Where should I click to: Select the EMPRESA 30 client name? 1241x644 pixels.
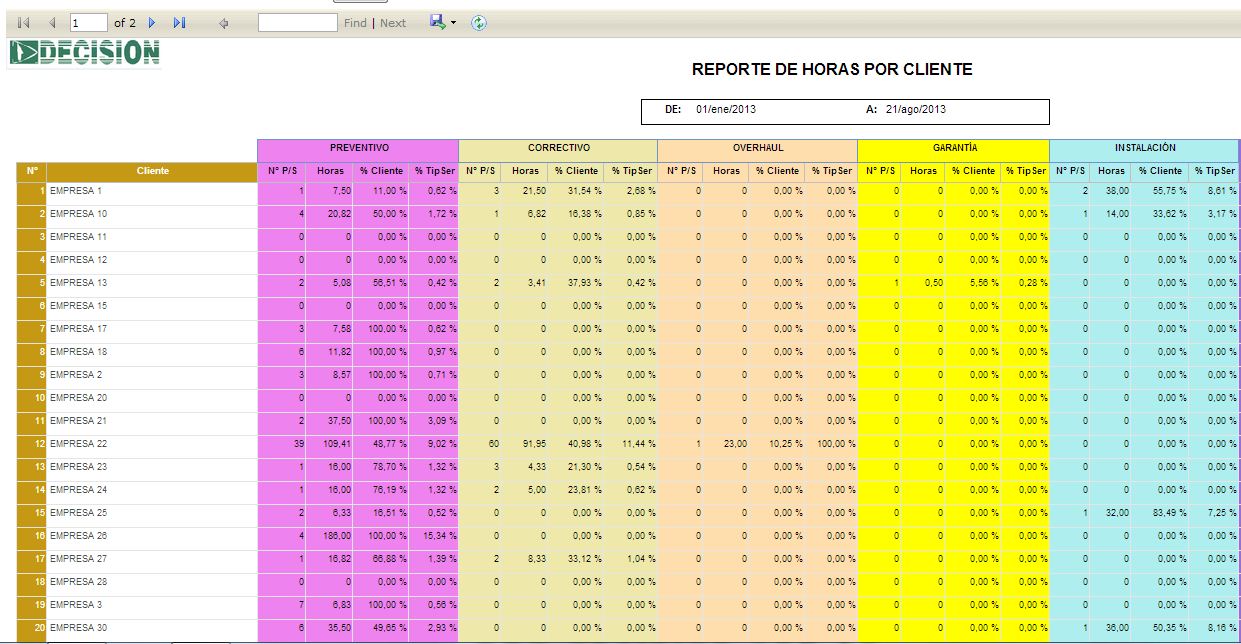78,628
